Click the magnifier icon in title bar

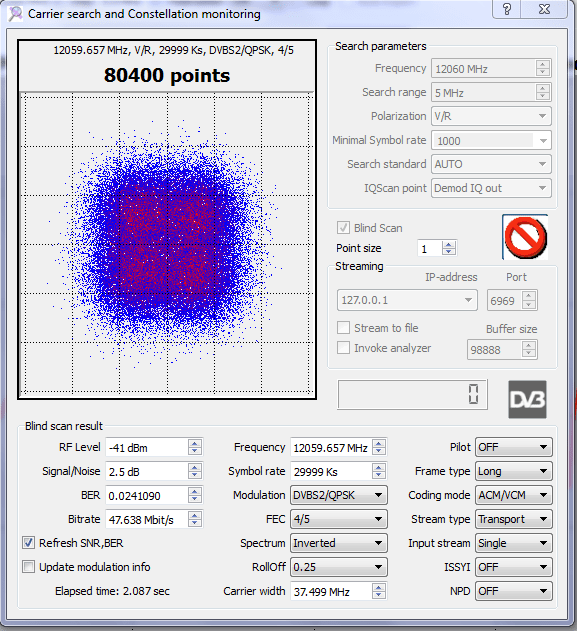[16, 14]
